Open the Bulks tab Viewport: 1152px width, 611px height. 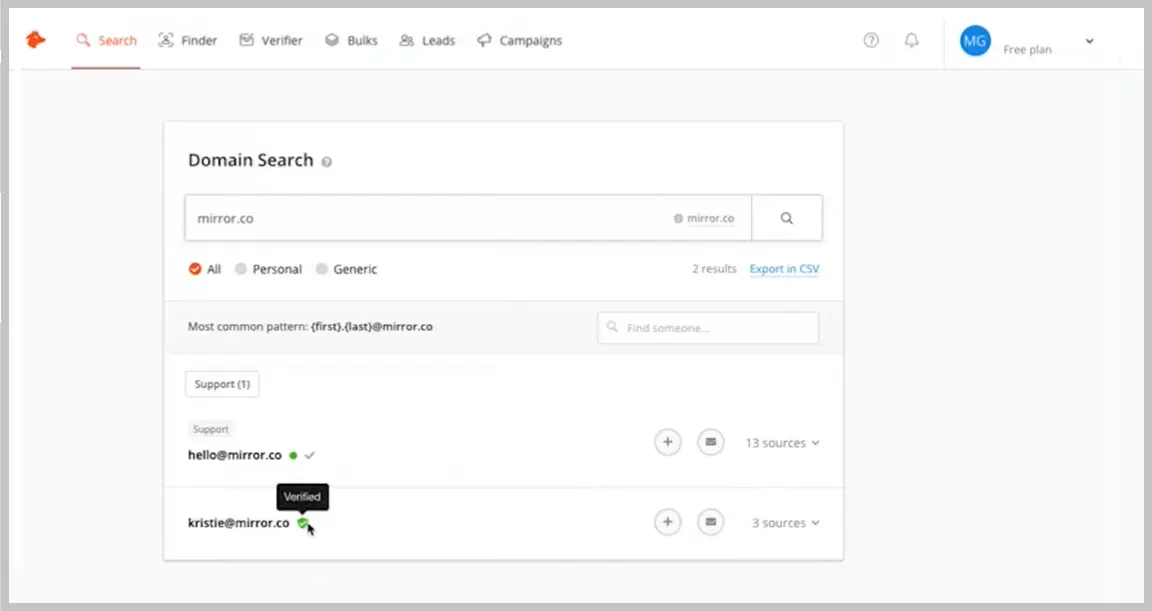[x=351, y=40]
